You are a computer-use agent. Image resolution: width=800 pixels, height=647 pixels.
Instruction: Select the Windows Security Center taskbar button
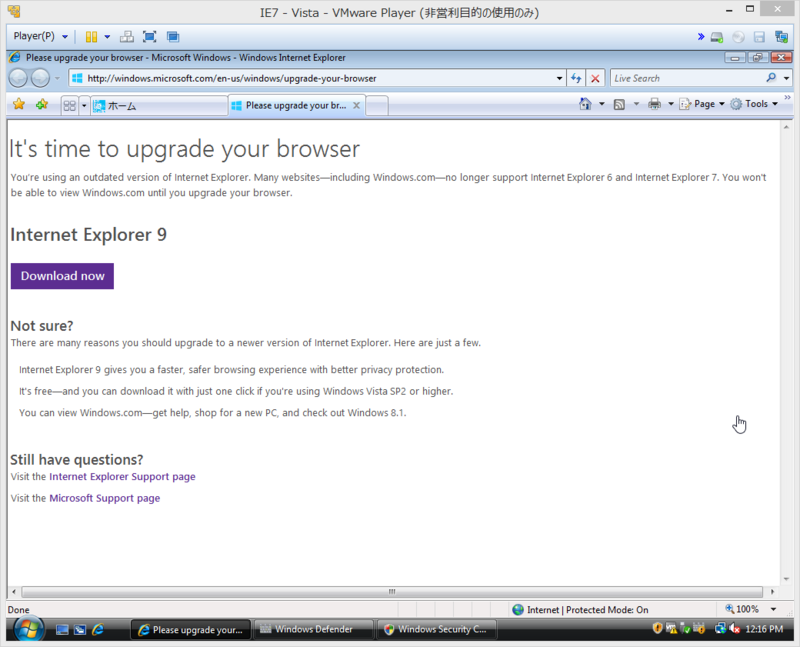coord(436,629)
